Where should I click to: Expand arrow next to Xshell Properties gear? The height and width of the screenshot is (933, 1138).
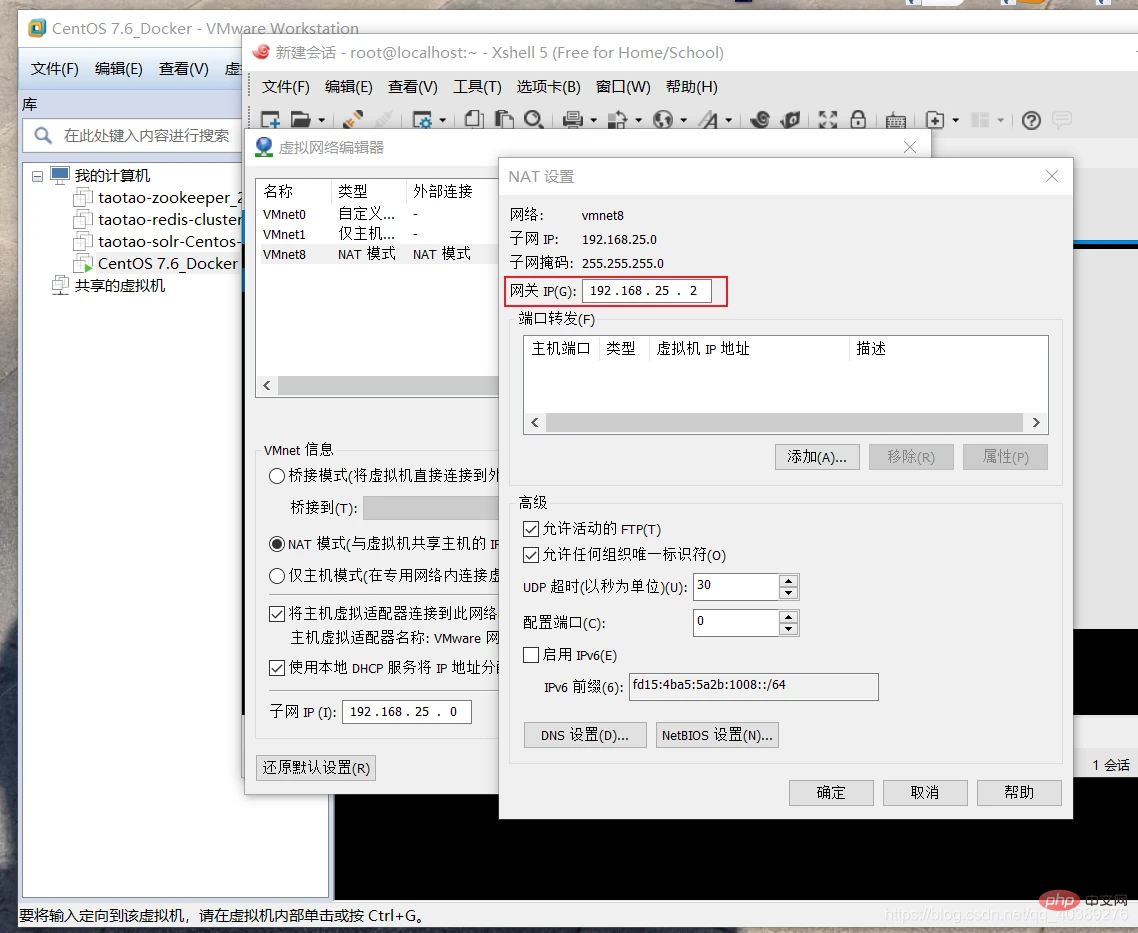(x=442, y=120)
